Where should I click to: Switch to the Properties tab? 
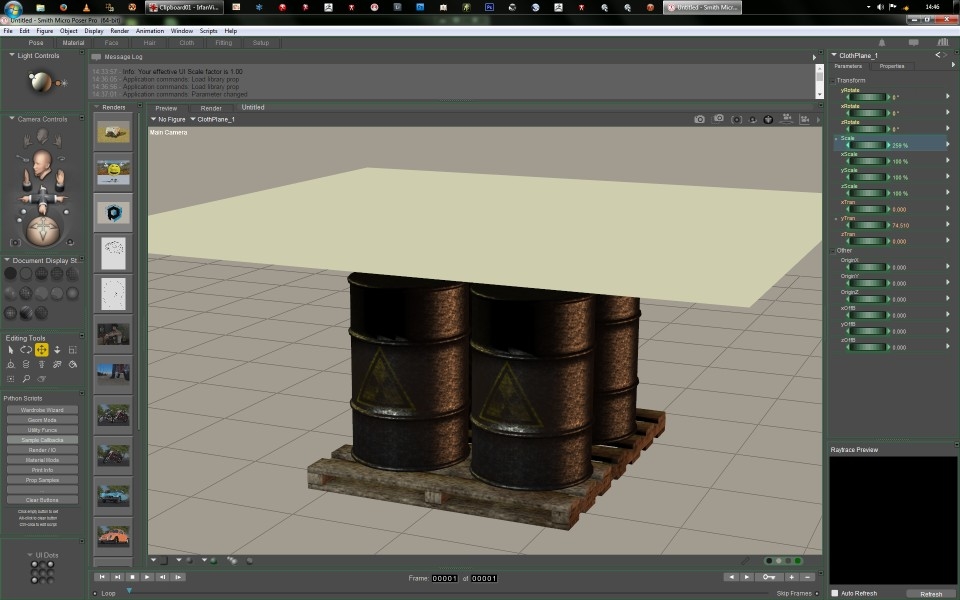tap(891, 66)
